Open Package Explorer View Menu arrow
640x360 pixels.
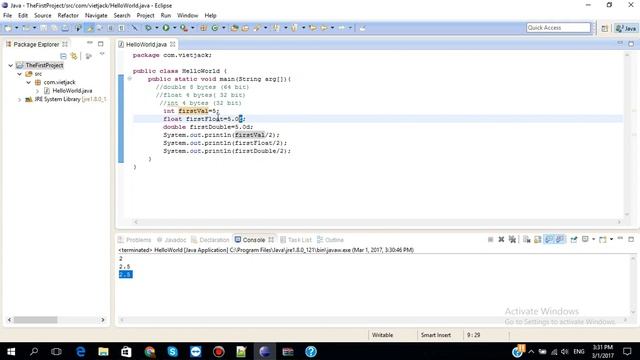(102, 54)
